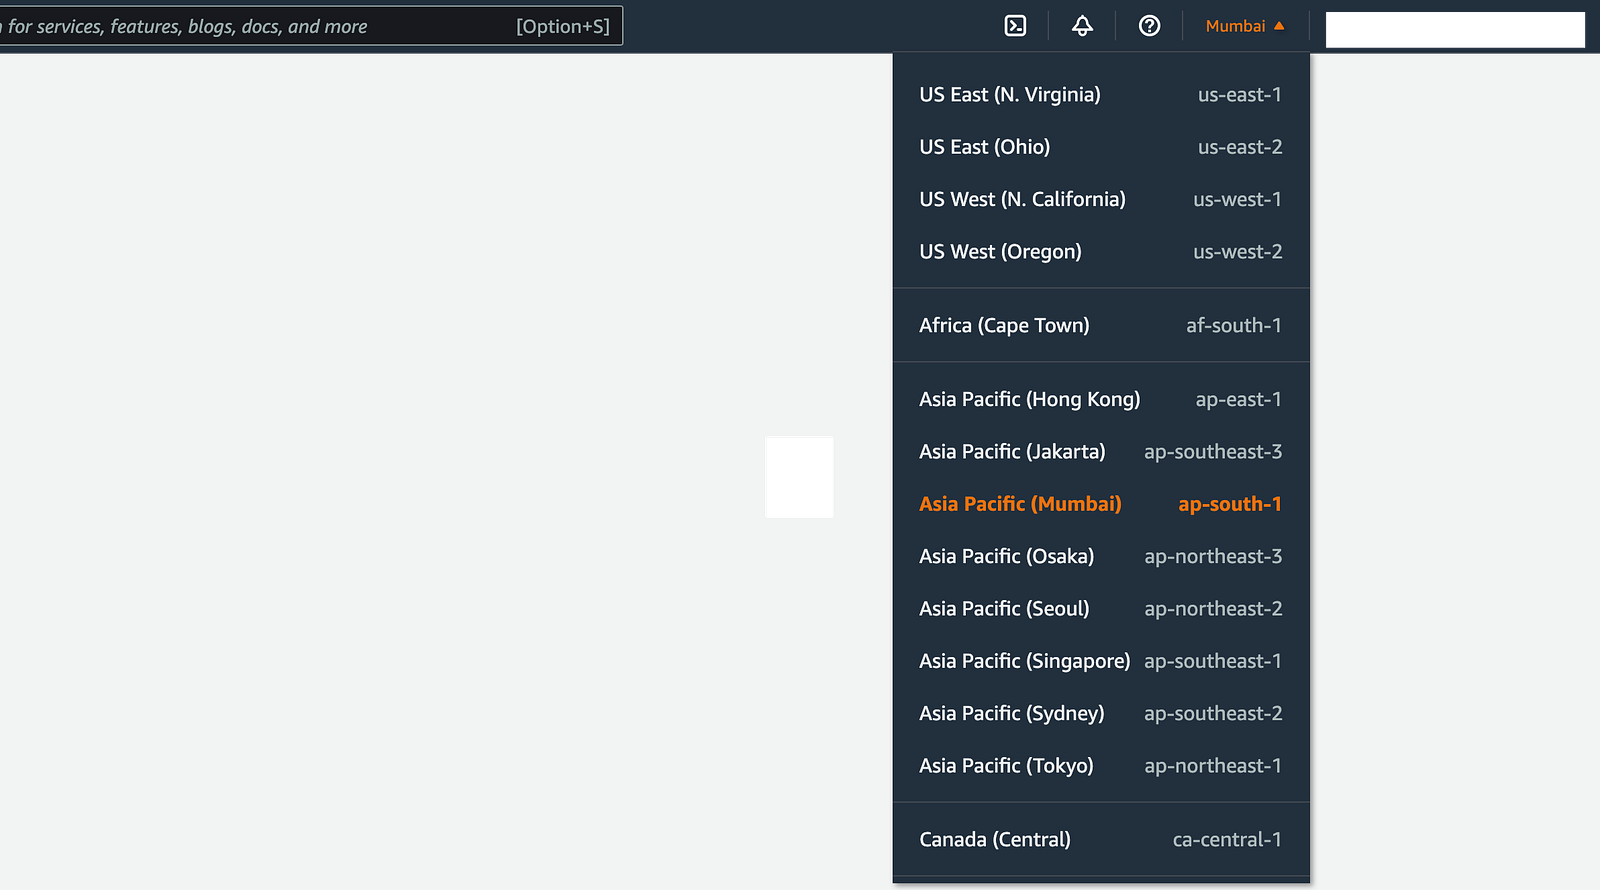Screen dimensions: 1600x890
Task: Choose US West (Oregon) region
Action: (1101, 252)
